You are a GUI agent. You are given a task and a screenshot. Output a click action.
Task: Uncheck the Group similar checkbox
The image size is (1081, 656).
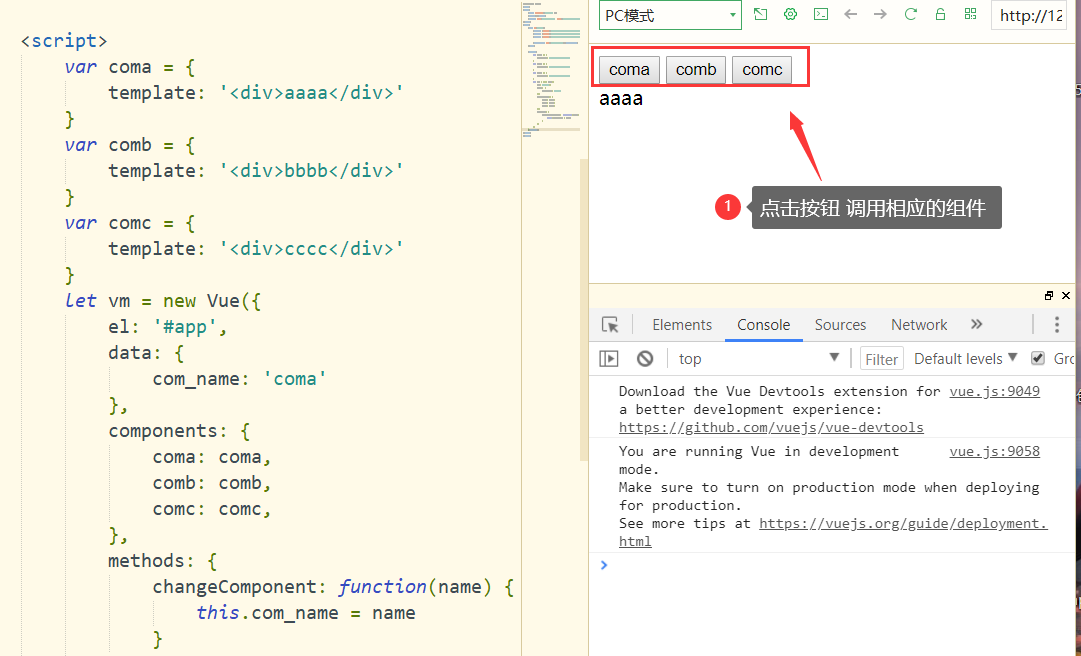click(x=1038, y=358)
